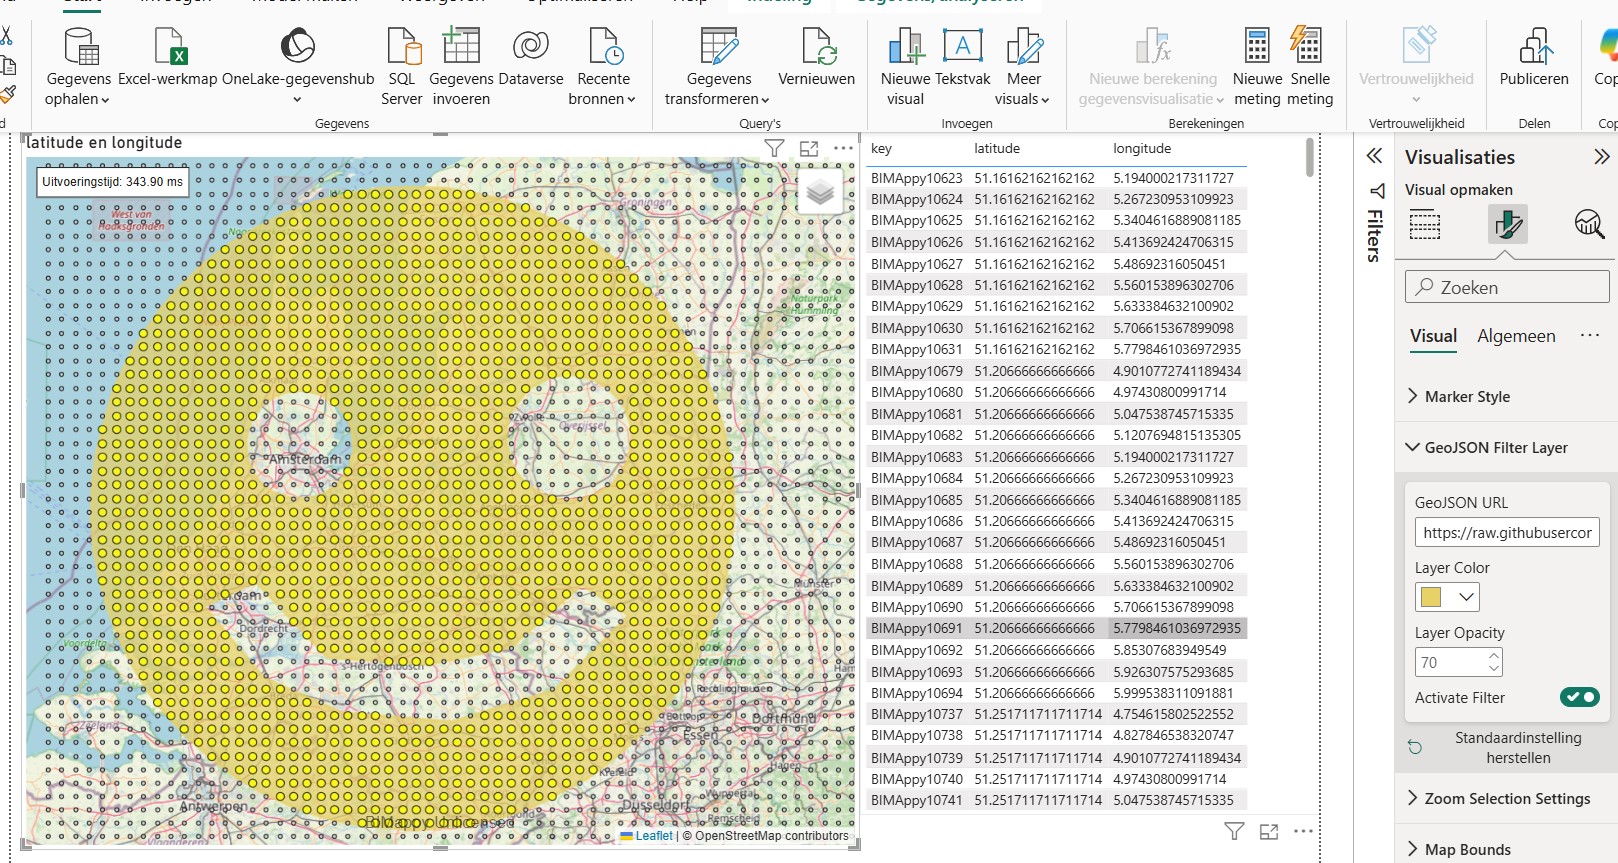Open more options above the map visual
The width and height of the screenshot is (1618, 863).
[x=844, y=148]
